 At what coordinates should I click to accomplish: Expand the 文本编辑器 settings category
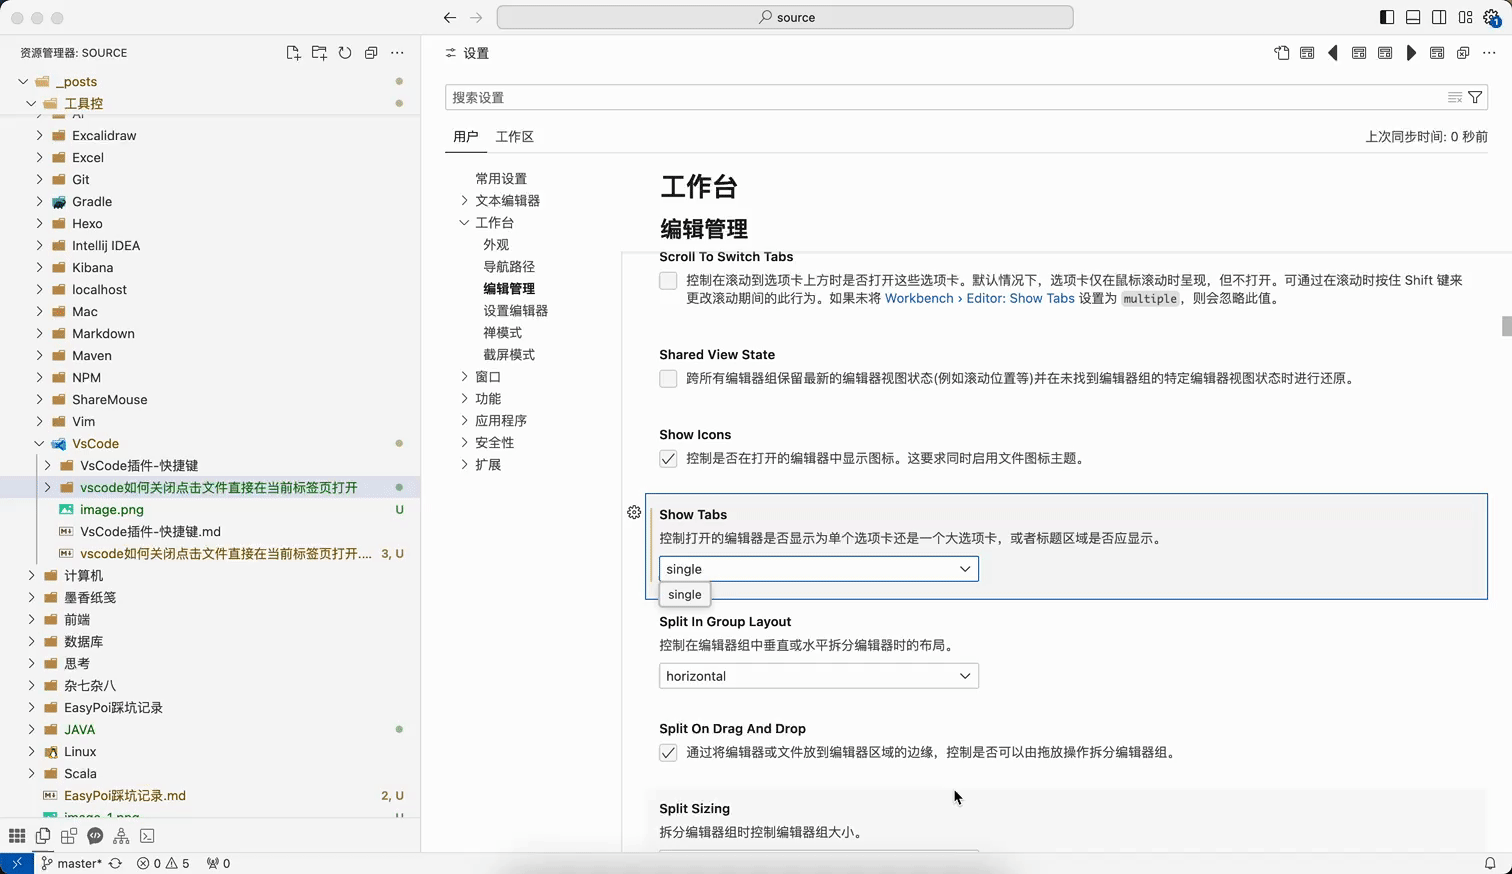point(507,201)
